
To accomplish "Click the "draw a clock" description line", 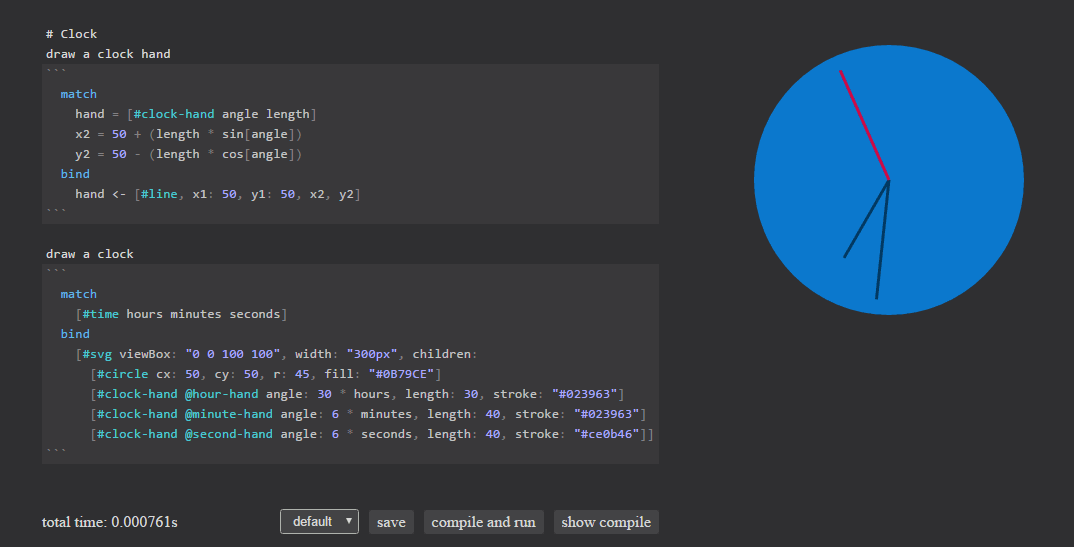I will (x=89, y=254).
